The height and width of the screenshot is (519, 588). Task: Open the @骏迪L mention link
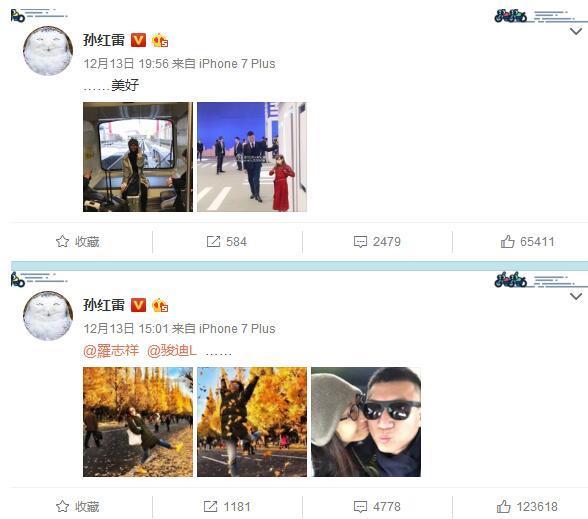[172, 351]
